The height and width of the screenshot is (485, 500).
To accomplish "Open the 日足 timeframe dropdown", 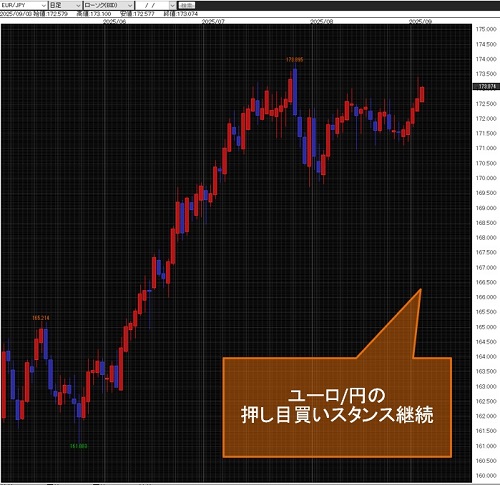I will 65,5.
